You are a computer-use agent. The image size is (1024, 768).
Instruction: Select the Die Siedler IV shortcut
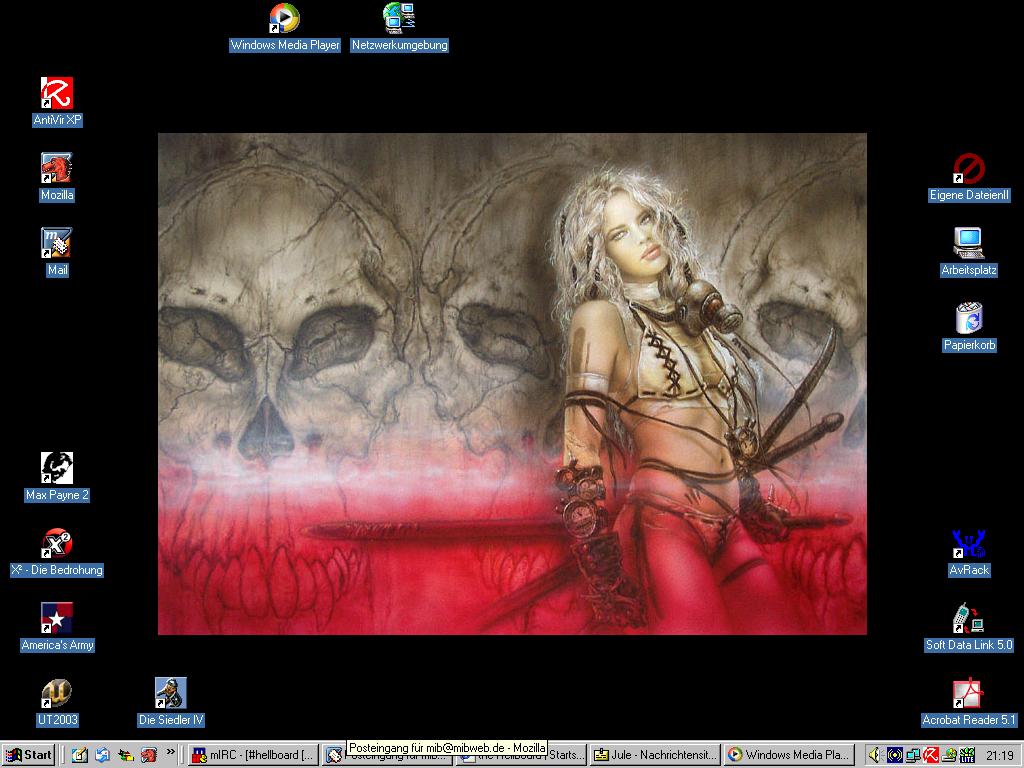pos(171,694)
